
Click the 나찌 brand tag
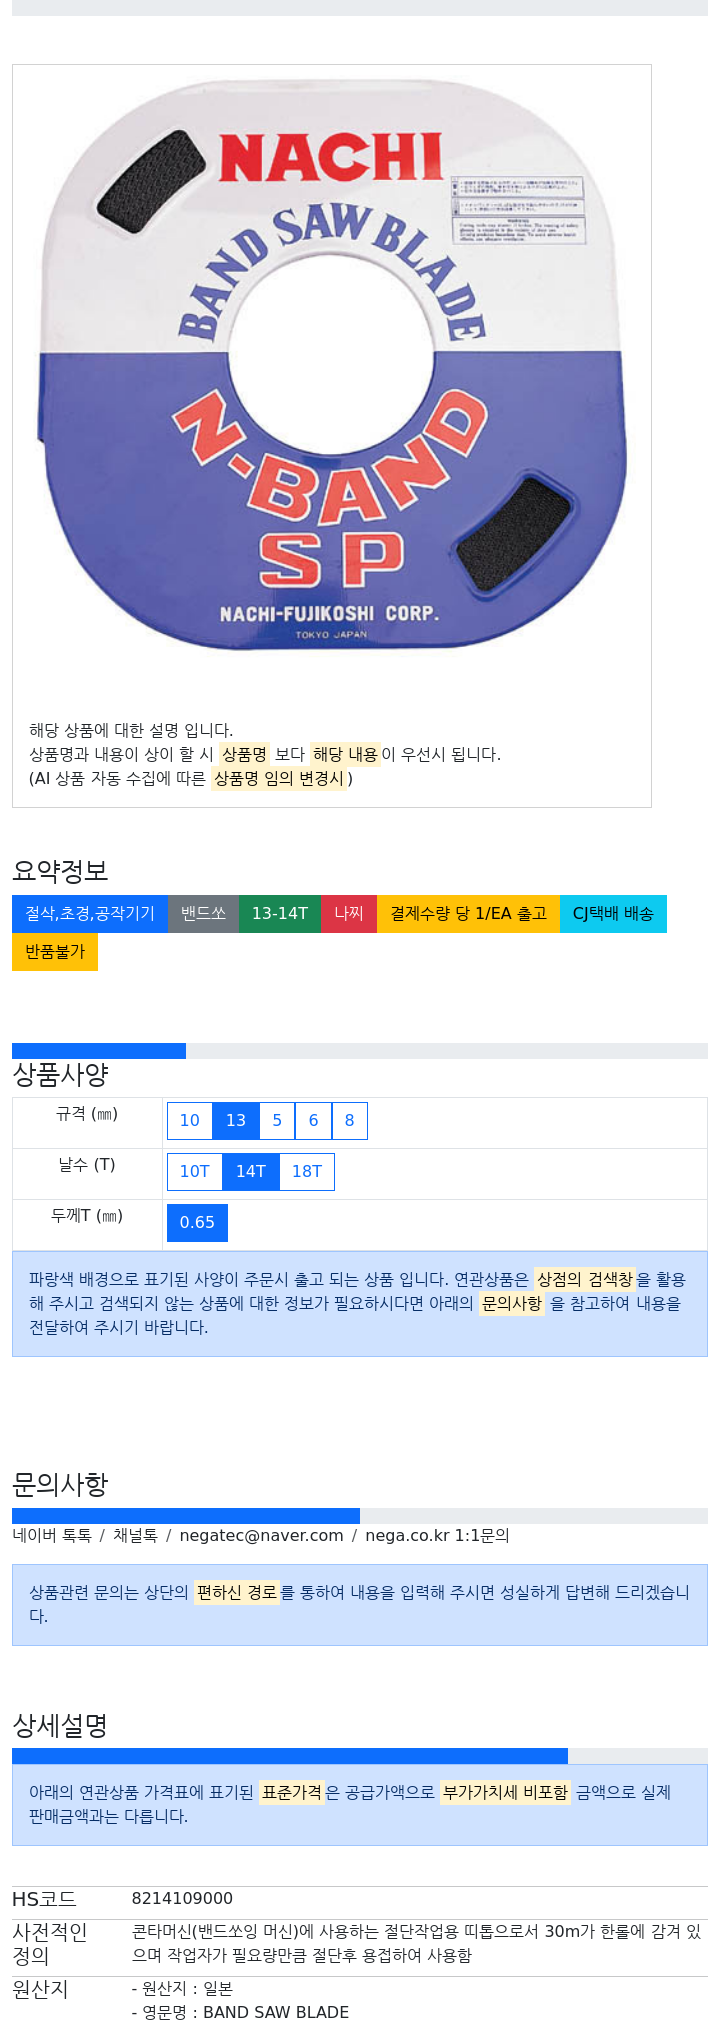pyautogui.click(x=349, y=914)
